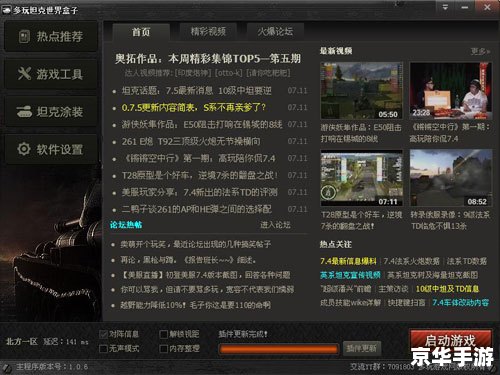Open the 热点推荐 sidebar section
Image resolution: width=500 pixels, height=375 pixels.
pyautogui.click(x=51, y=36)
